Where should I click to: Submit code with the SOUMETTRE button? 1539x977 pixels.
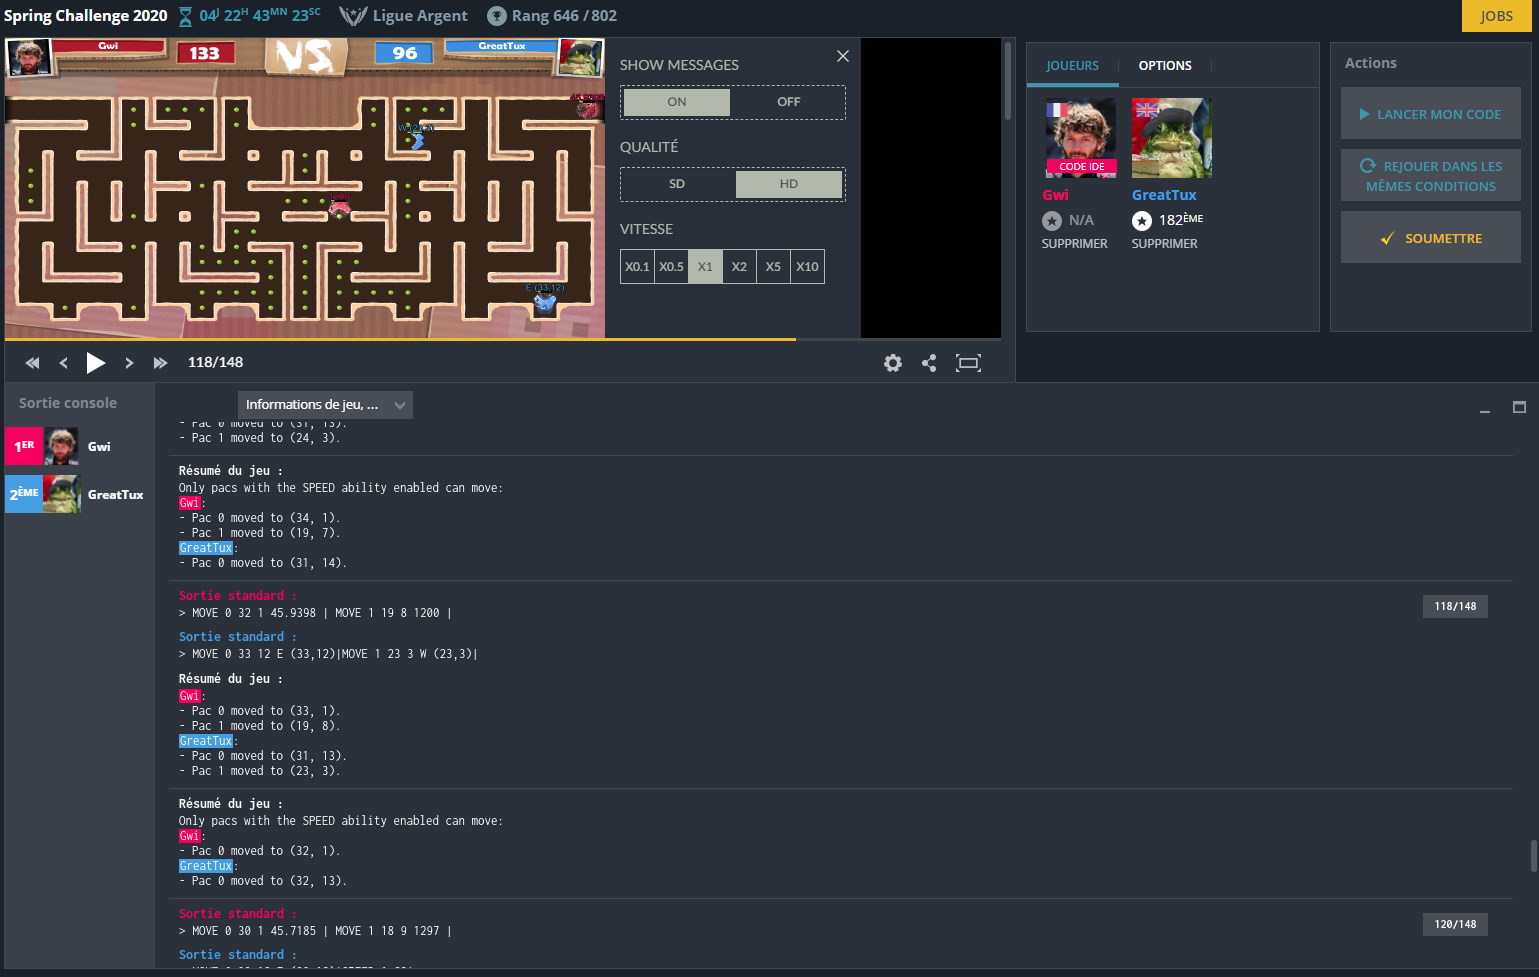pos(1430,238)
